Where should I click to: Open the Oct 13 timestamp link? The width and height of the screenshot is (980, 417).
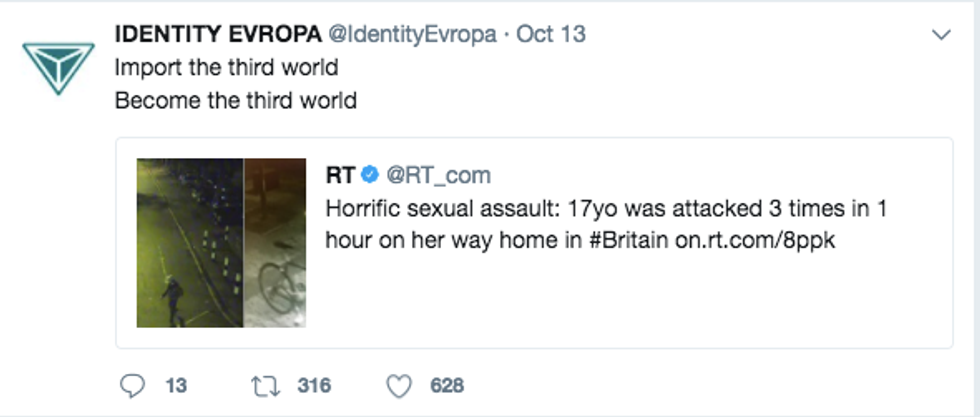pos(551,34)
